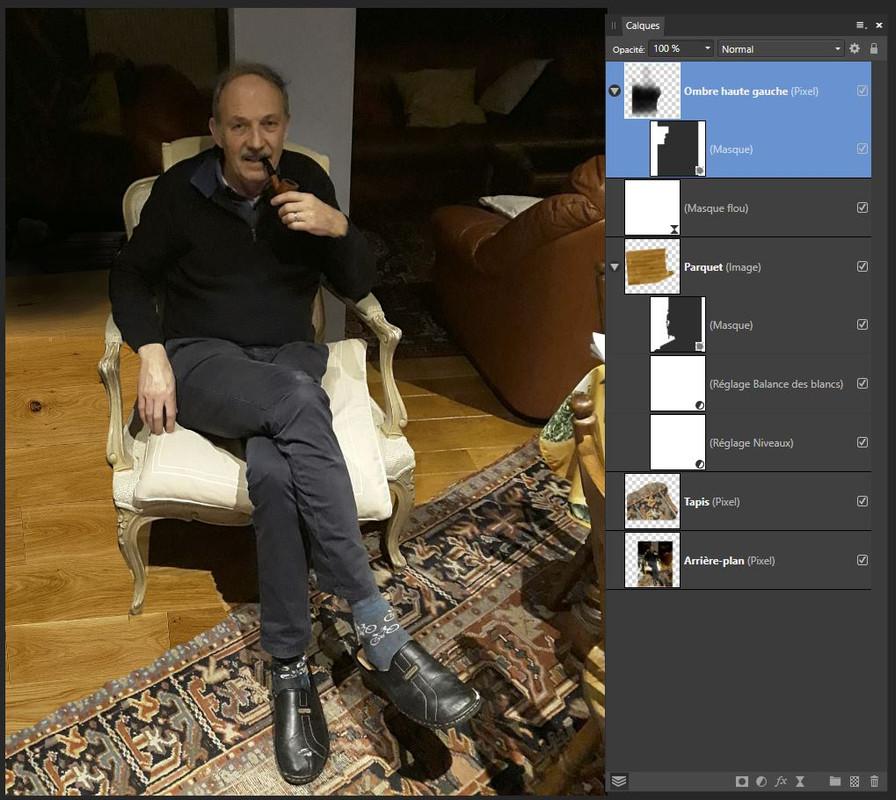
Task: Click the Add Mask Layer icon
Action: click(x=742, y=781)
